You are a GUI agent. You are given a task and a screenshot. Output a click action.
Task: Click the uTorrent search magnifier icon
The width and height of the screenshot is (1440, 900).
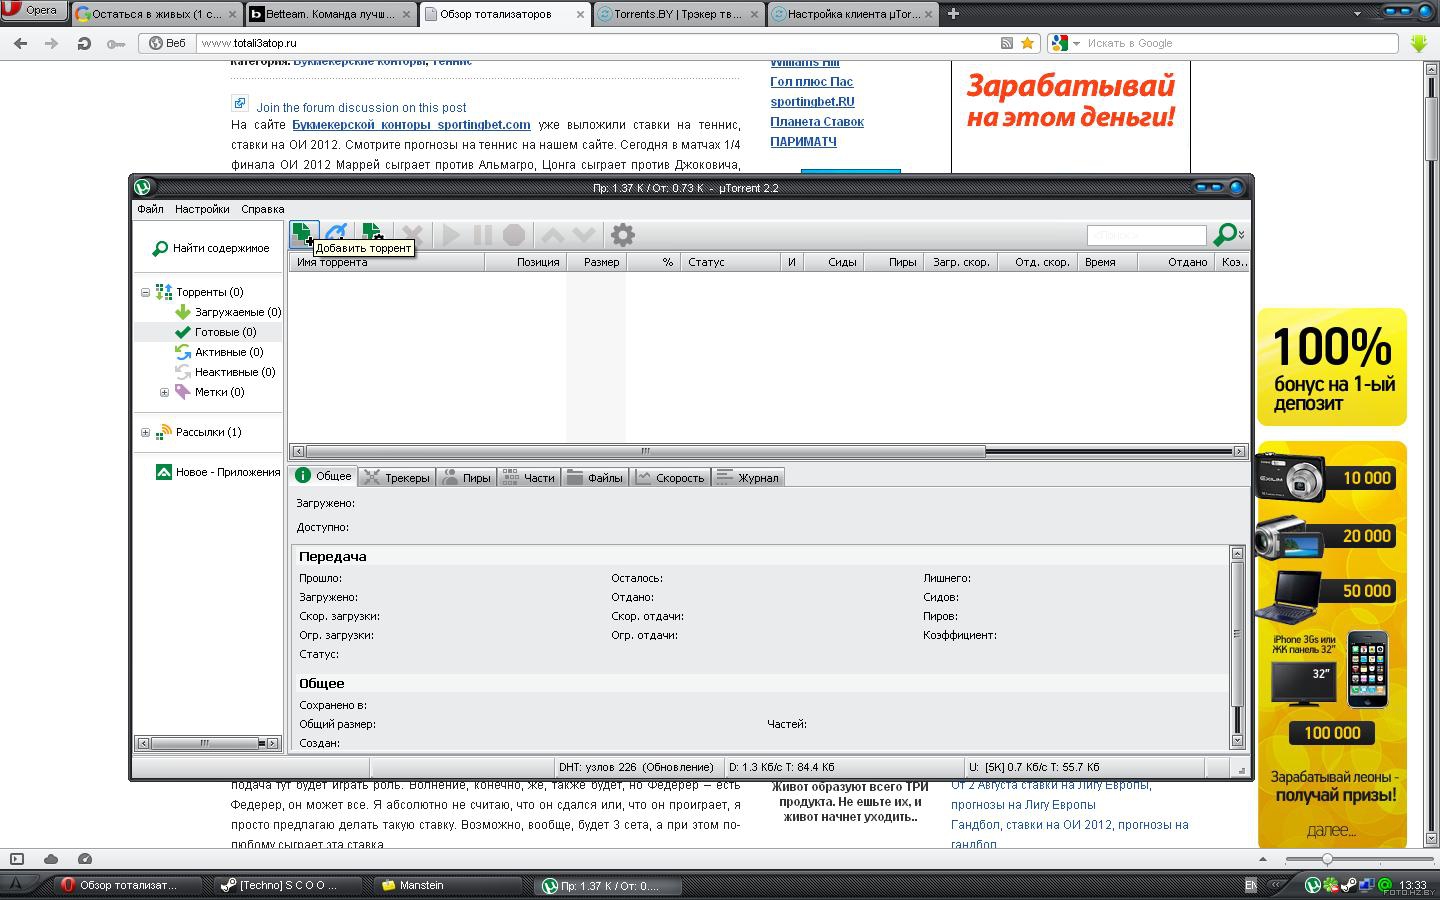point(1224,235)
